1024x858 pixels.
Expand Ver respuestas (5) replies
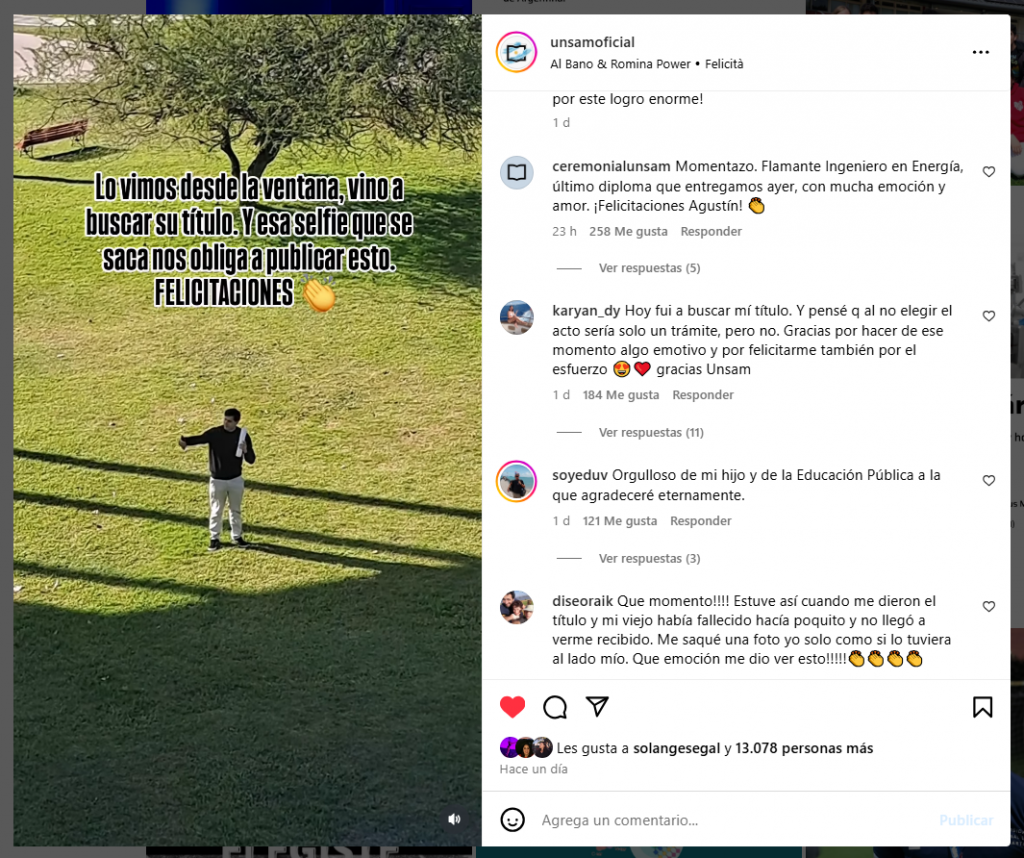coord(649,268)
